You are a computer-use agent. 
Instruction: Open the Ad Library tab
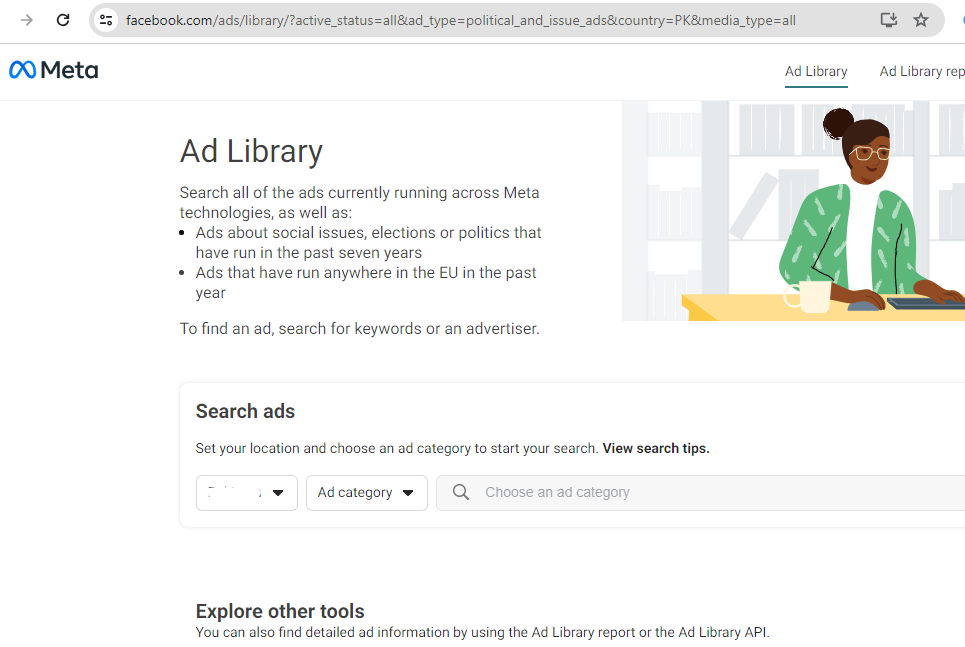pos(816,71)
